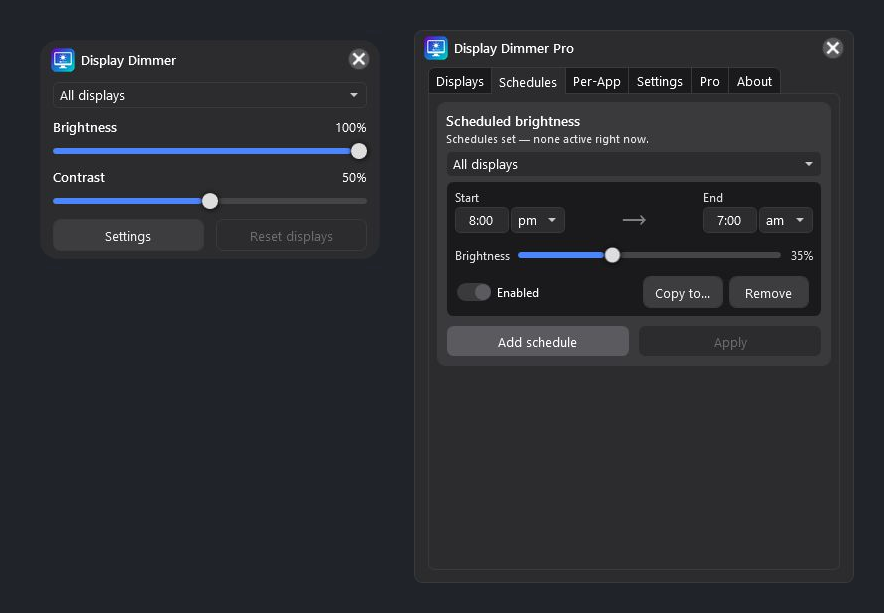The image size is (884, 613).
Task: Click the Display Dimmer app icon
Action: click(63, 60)
